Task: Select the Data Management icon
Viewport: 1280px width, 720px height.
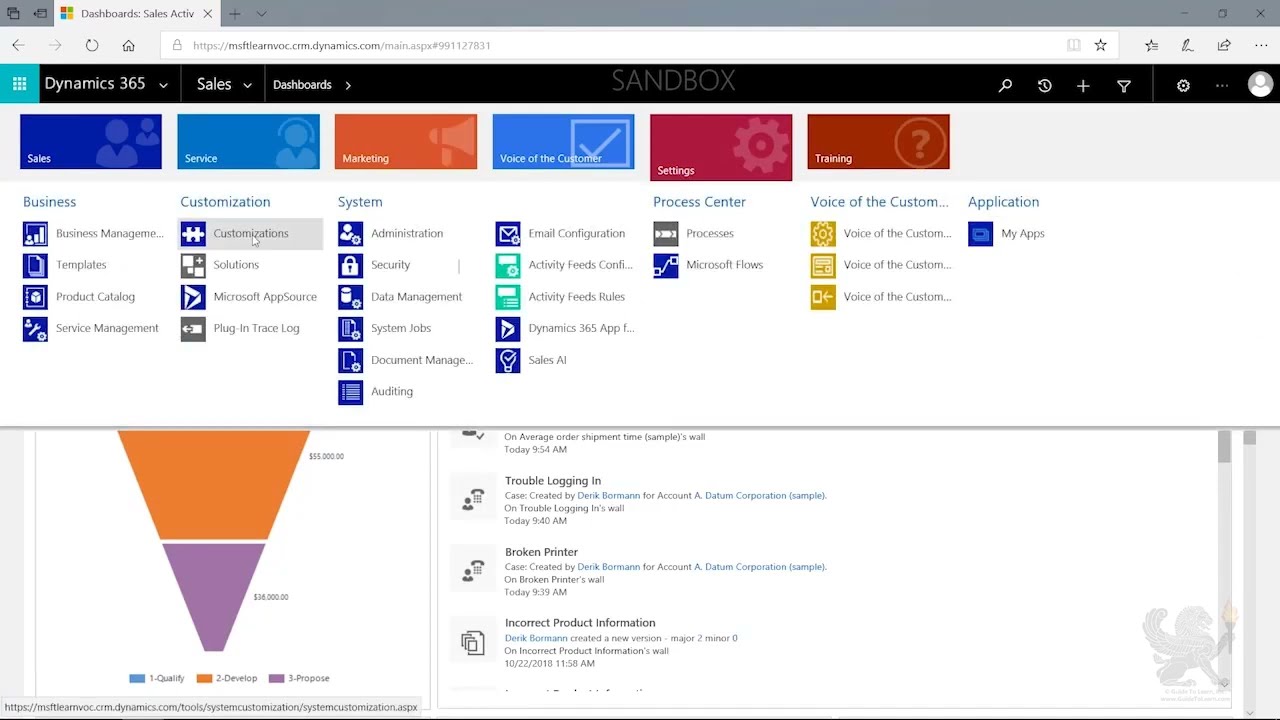Action: click(351, 297)
